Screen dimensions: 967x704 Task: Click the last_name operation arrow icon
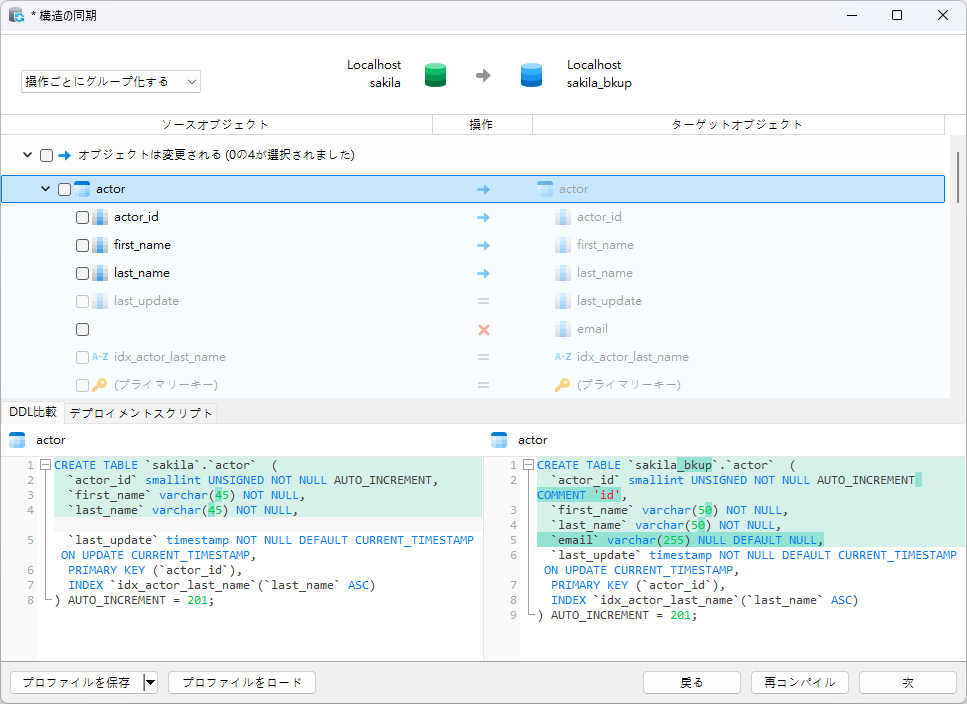[484, 273]
